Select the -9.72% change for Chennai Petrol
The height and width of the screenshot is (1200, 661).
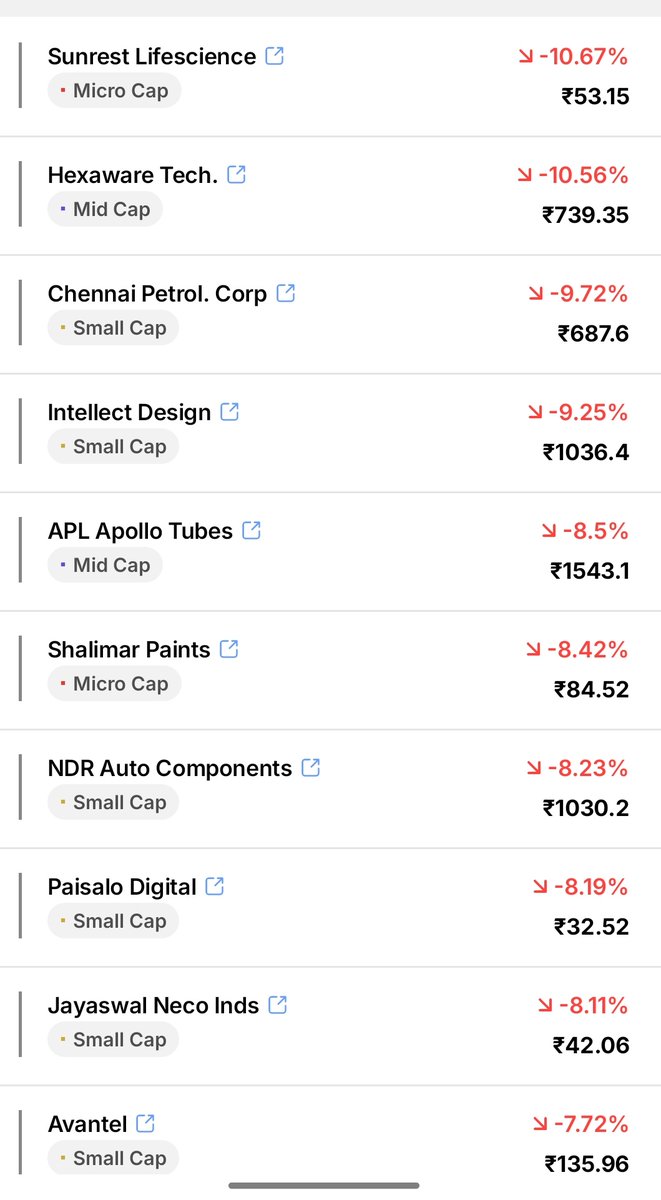click(578, 294)
